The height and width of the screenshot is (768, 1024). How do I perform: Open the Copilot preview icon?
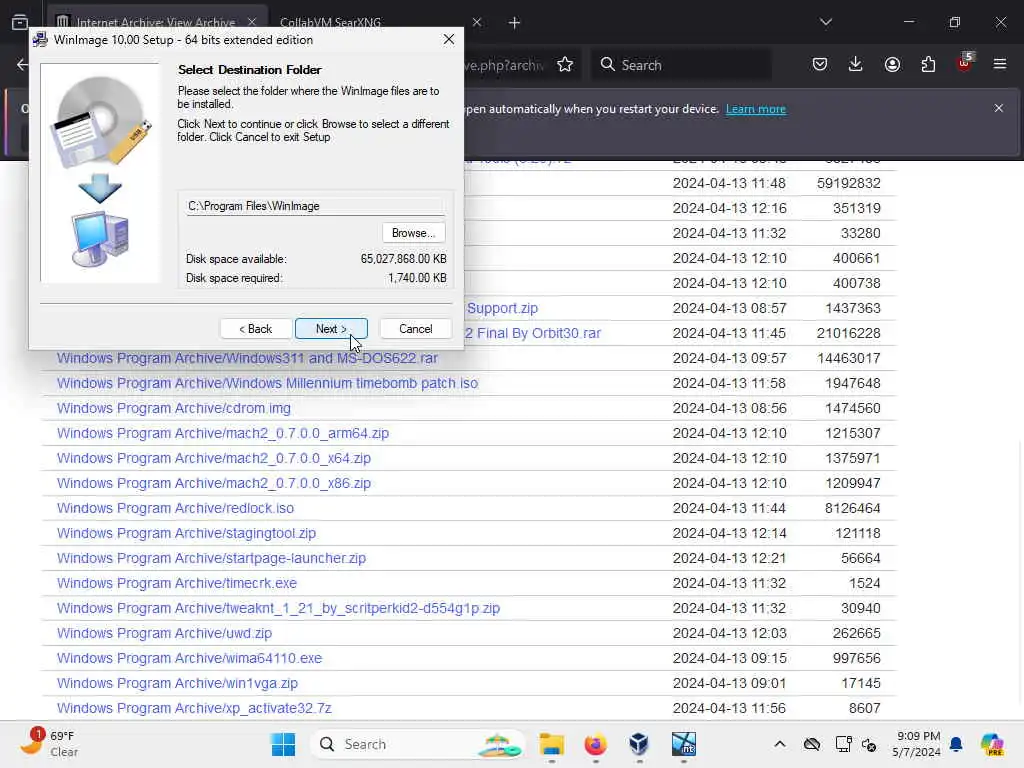point(992,744)
